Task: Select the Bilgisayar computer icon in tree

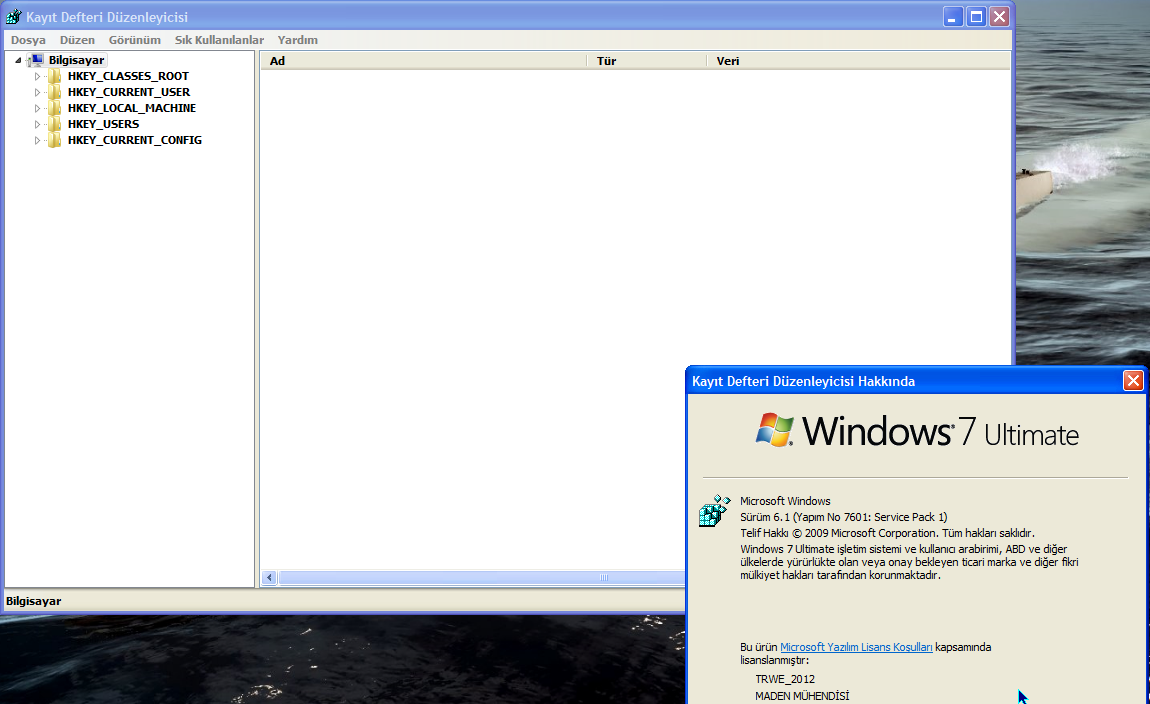Action: point(36,60)
